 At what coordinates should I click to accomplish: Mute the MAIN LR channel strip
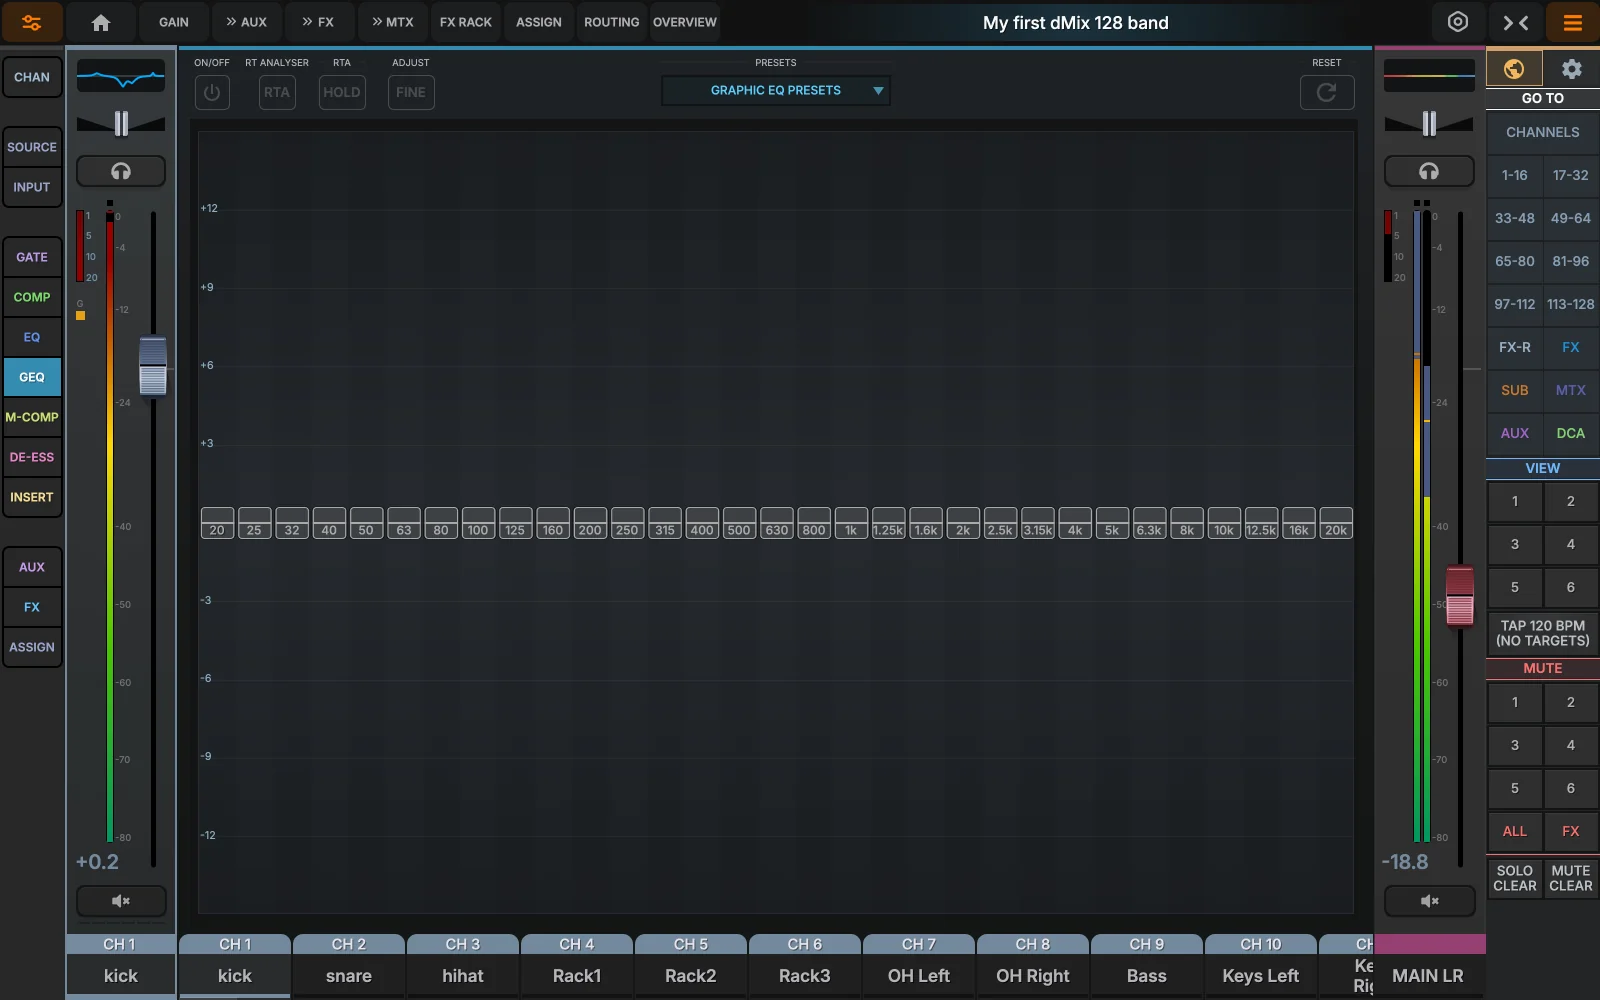point(1429,901)
